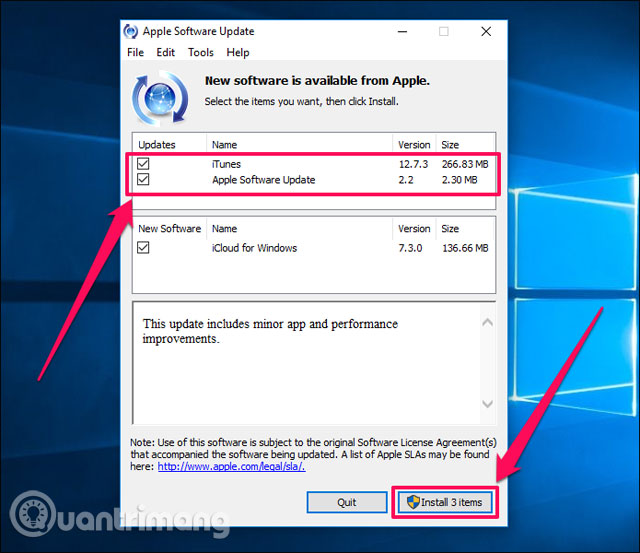This screenshot has height=553, width=640.
Task: Click the update description text area
Action: coord(306,363)
